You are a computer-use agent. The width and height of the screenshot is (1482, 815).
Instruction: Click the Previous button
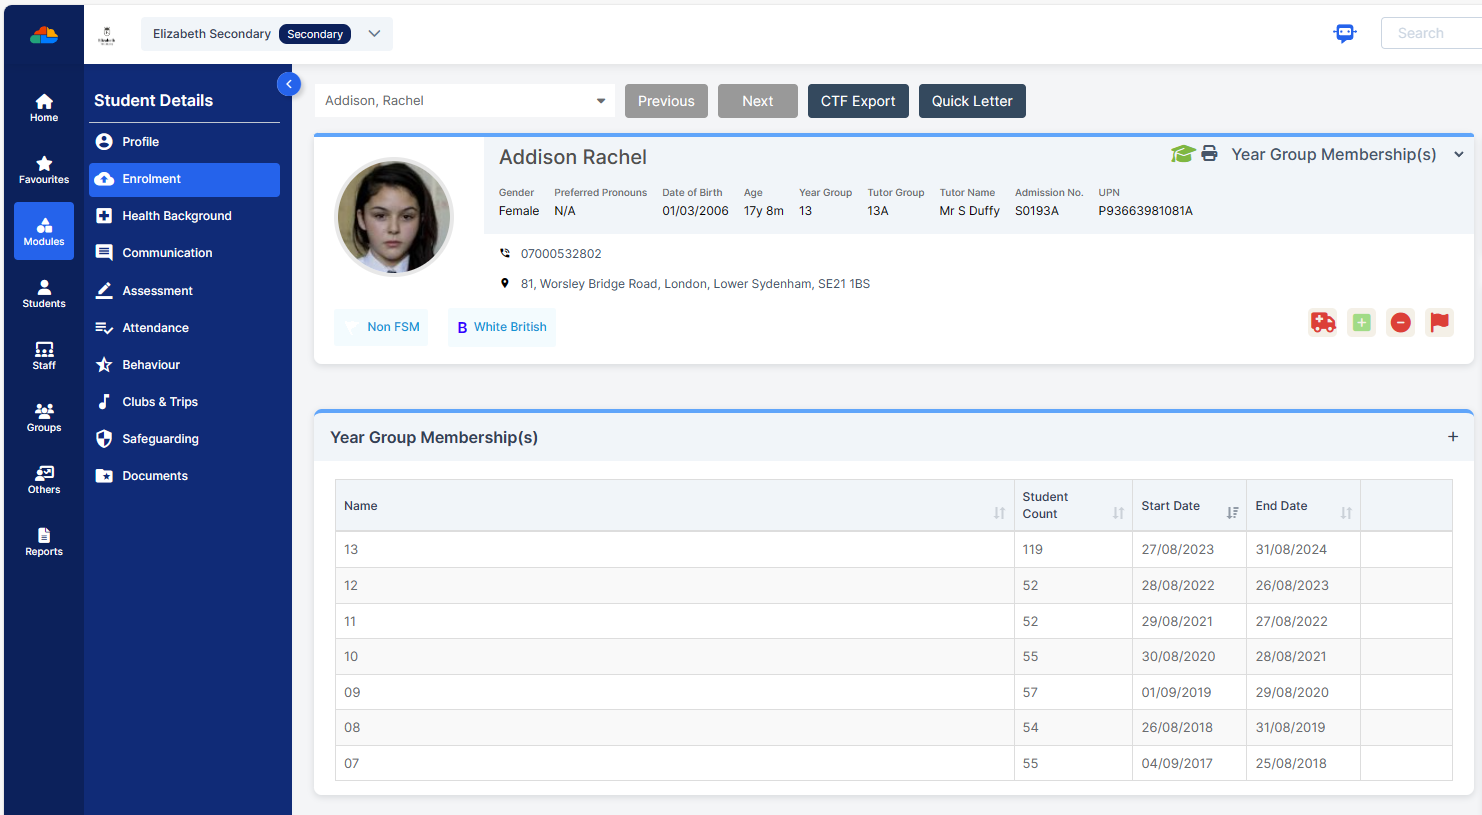click(666, 101)
